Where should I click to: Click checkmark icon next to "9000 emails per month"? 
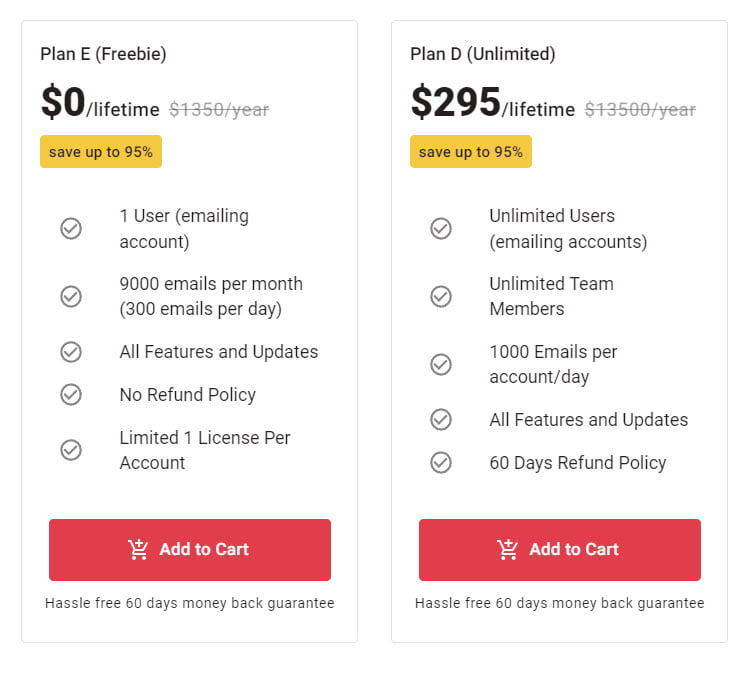tap(71, 296)
